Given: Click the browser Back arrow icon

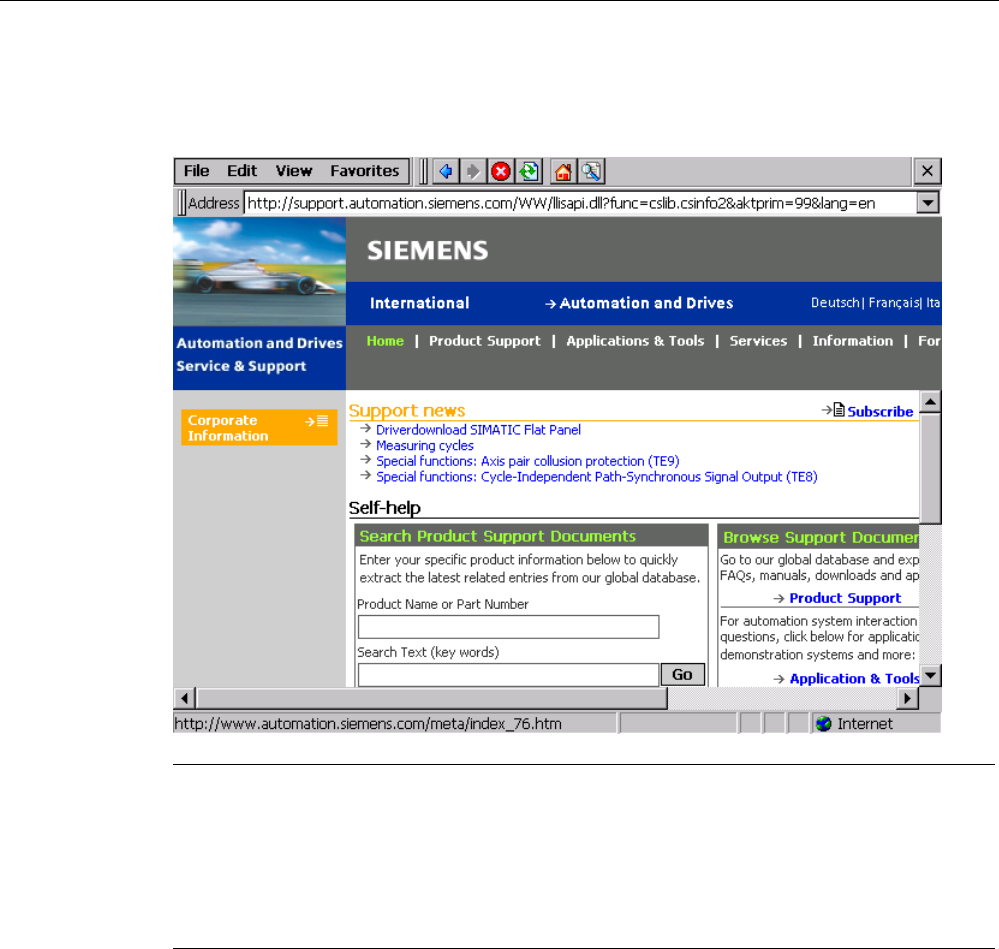Looking at the screenshot, I should 446,171.
